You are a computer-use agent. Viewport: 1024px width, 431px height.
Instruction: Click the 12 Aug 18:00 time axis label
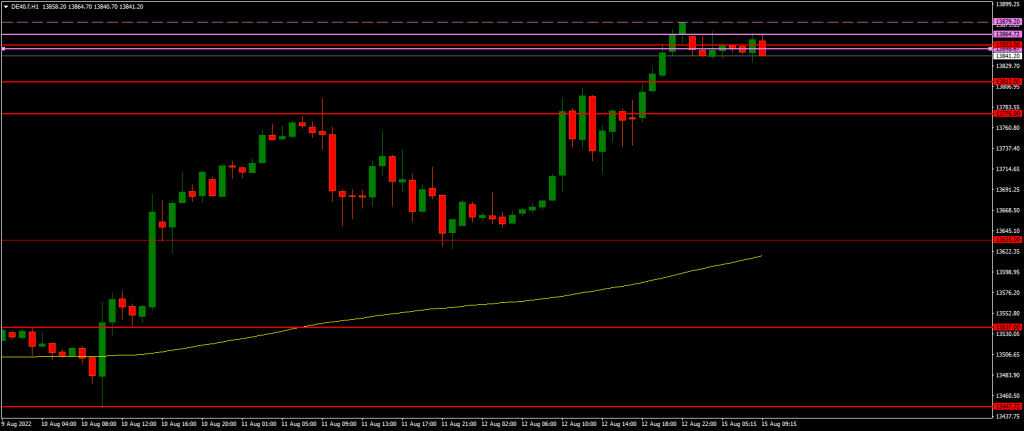[658, 424]
